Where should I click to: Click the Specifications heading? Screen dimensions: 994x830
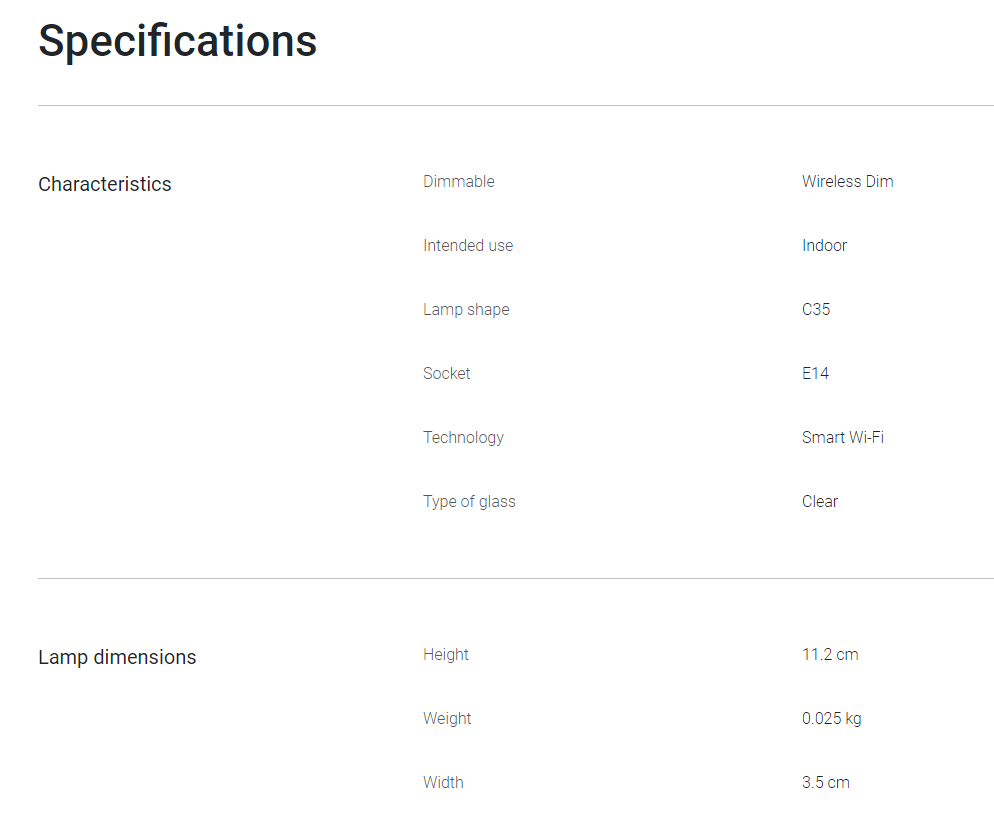(177, 42)
